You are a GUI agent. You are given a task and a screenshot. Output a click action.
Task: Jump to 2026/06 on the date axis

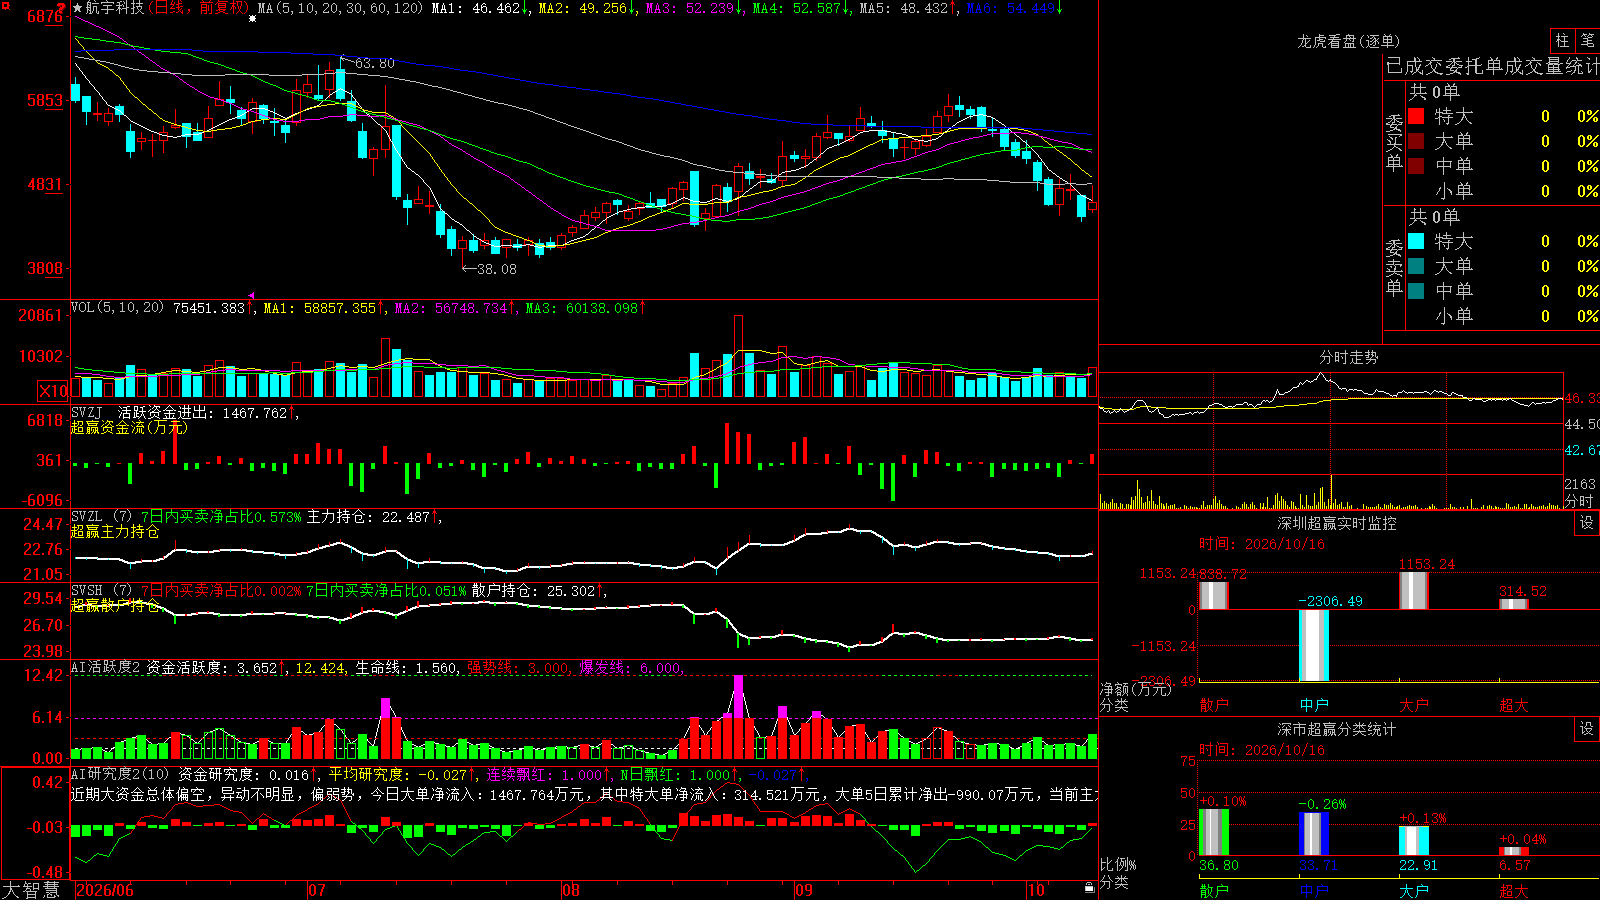click(x=105, y=890)
